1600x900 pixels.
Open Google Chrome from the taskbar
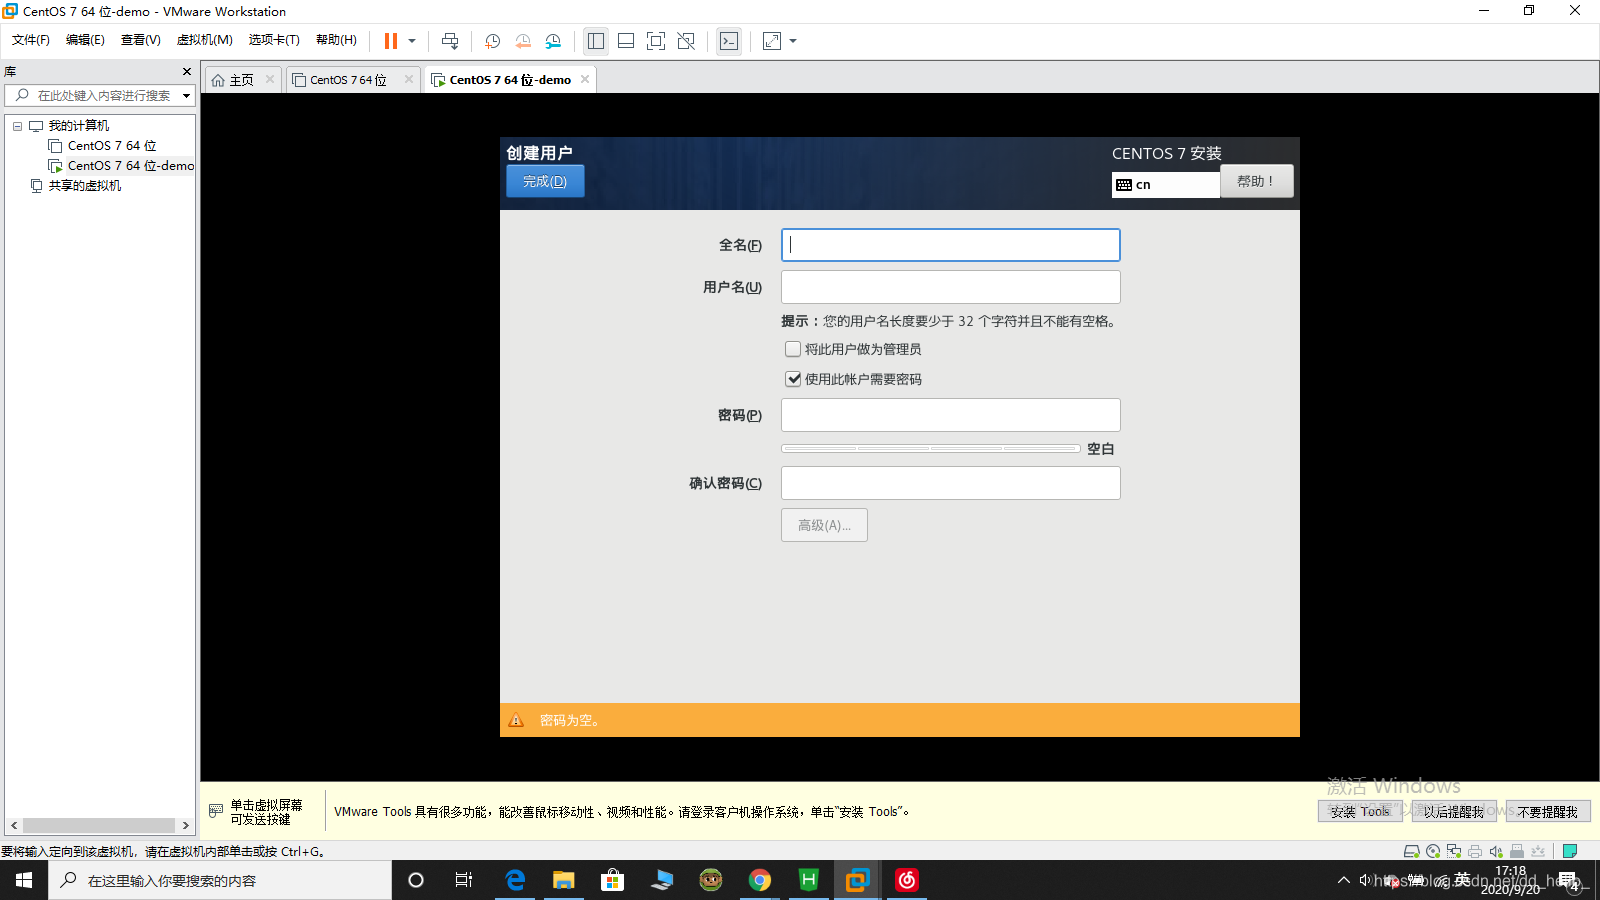[760, 880]
